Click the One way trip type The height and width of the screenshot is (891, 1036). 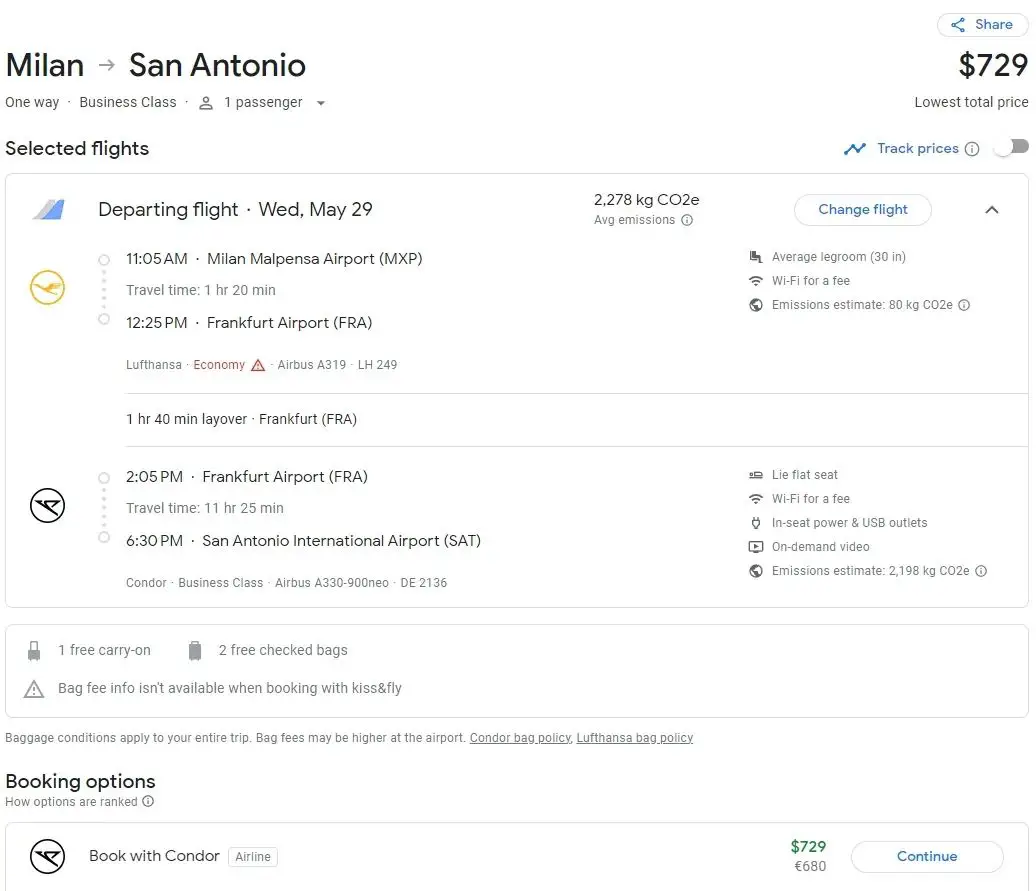(32, 103)
